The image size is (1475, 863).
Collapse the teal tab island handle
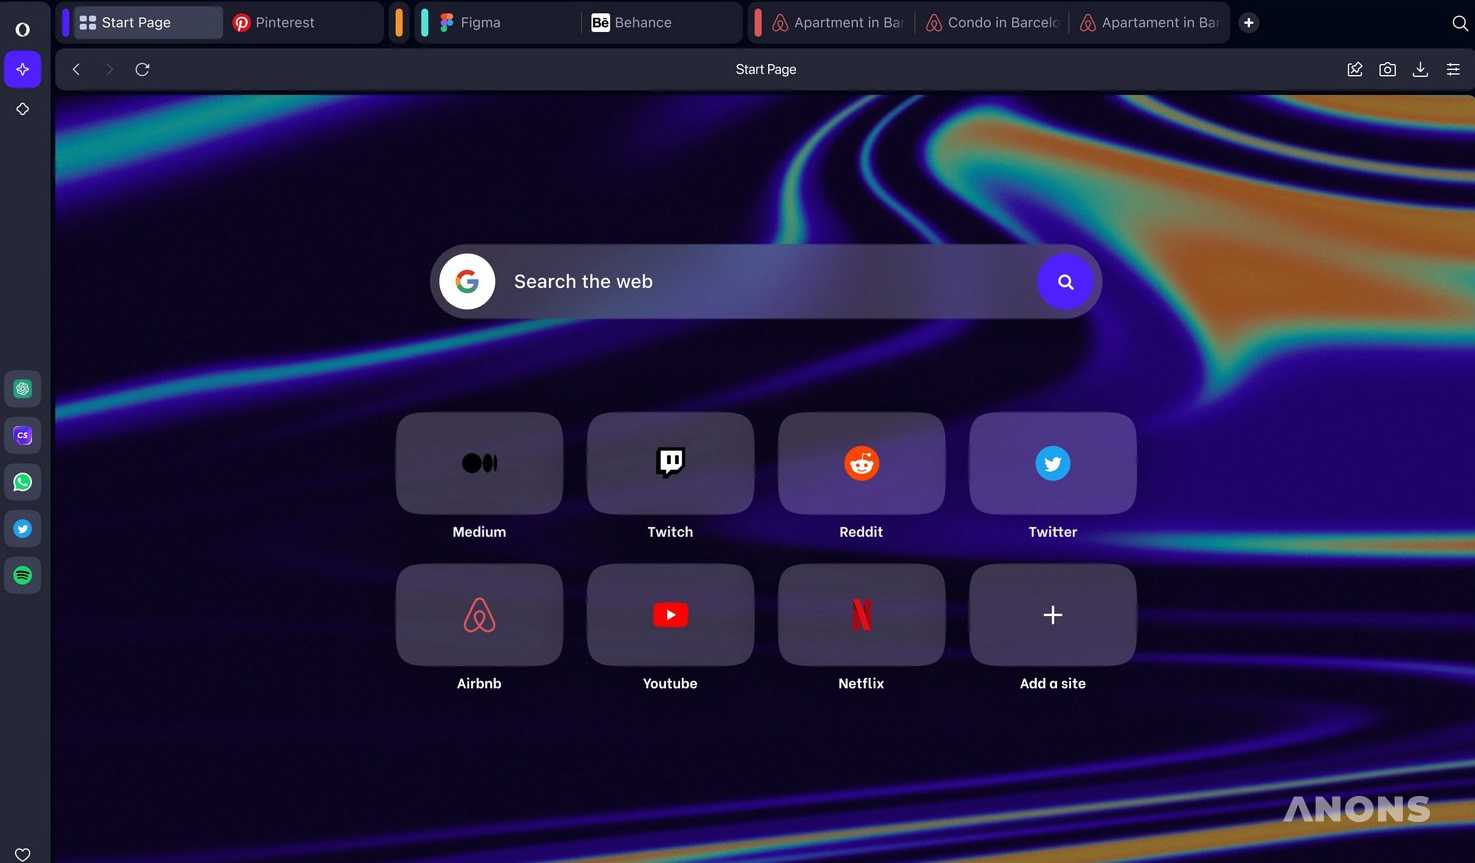[425, 22]
